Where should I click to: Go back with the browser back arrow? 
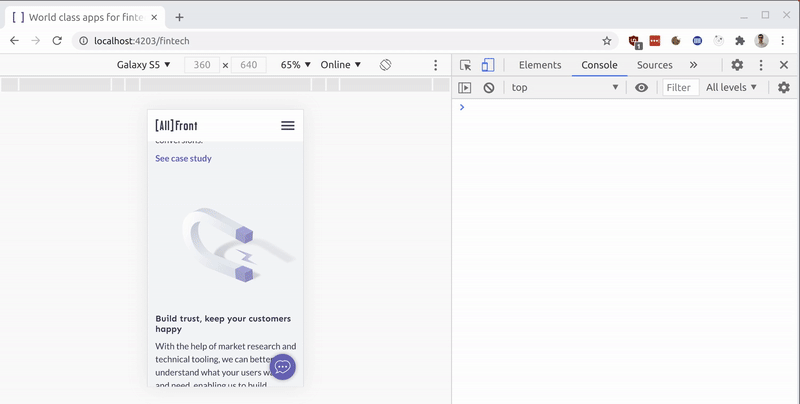14,41
